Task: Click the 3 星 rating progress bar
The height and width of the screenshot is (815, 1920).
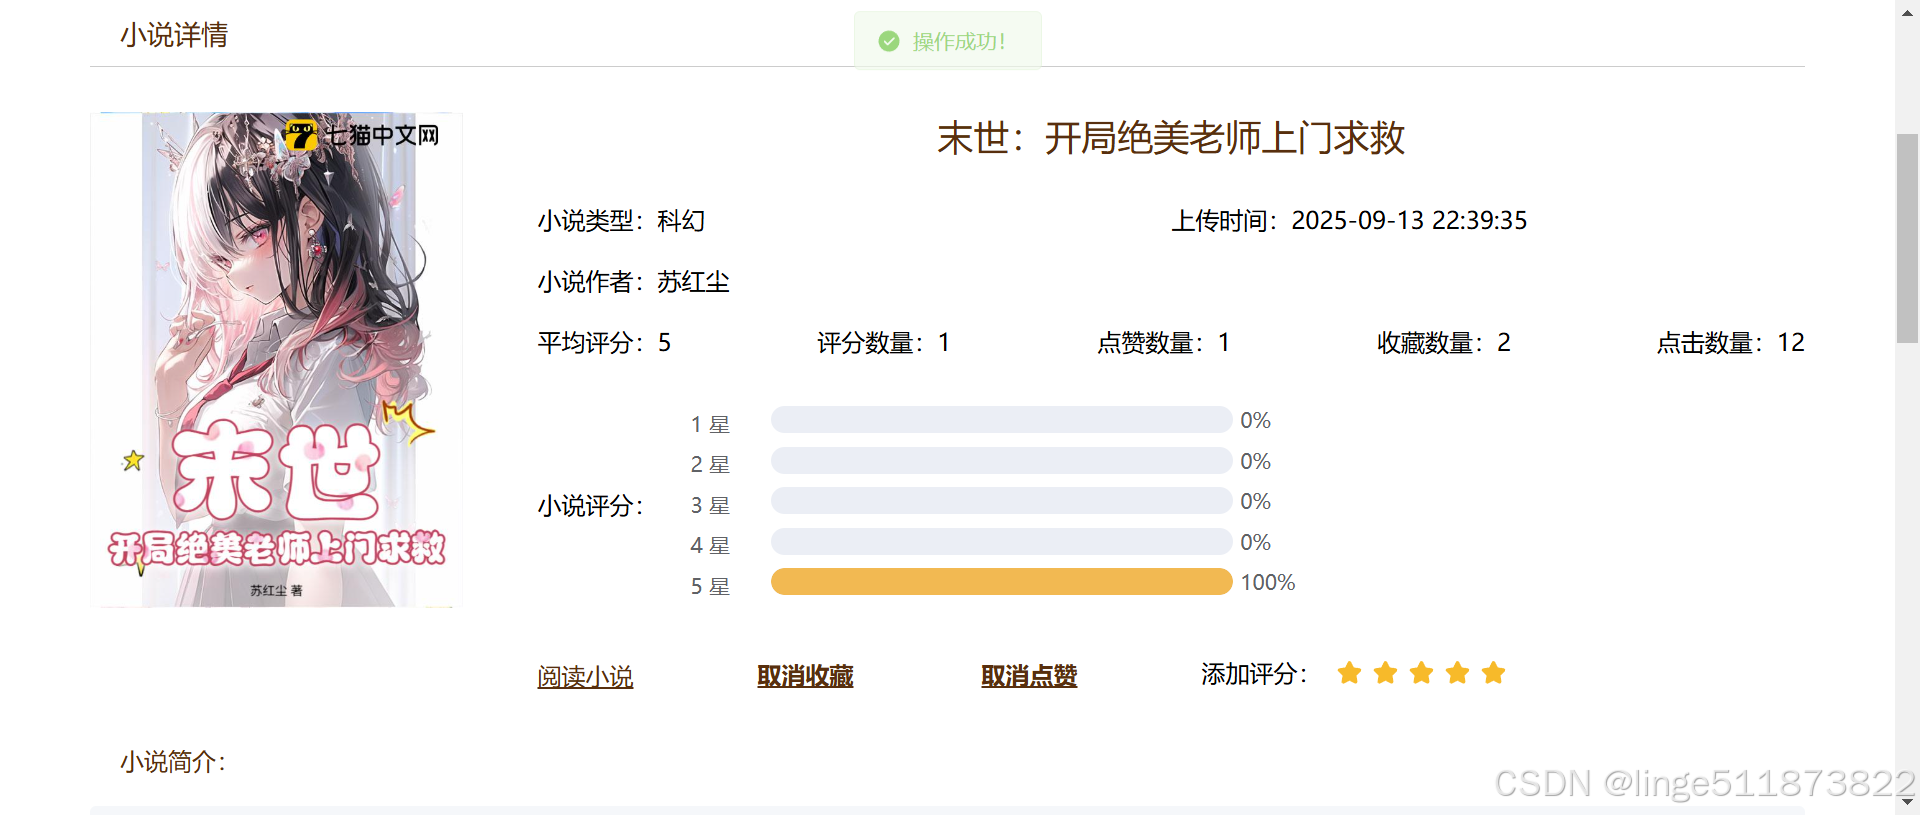Action: tap(1001, 501)
